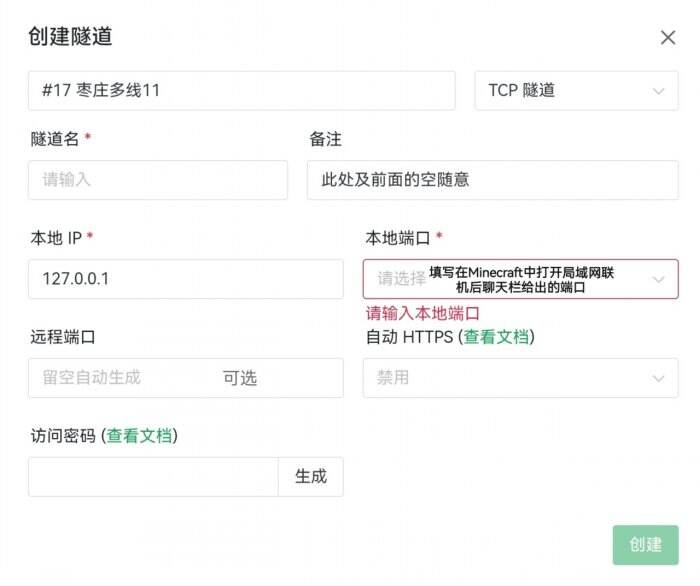700x586 pixels.
Task: Click the 本地端口 field label
Action: (x=398, y=238)
